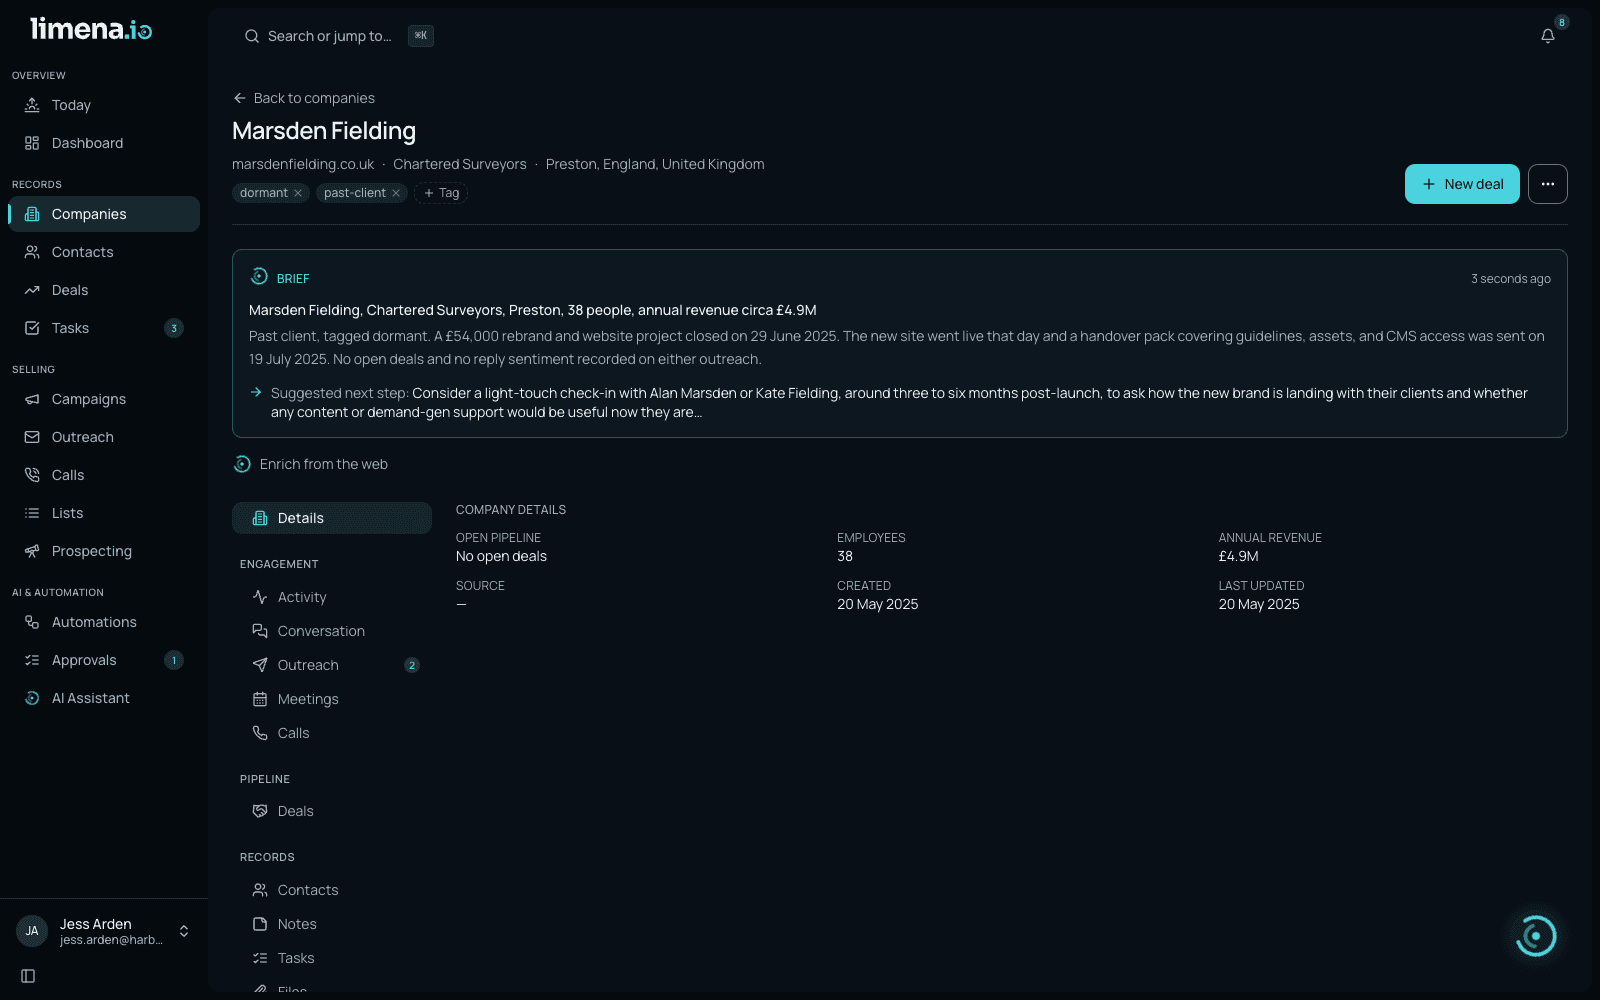
Task: Collapse the sidebar panel toggle icon
Action: tap(28, 976)
